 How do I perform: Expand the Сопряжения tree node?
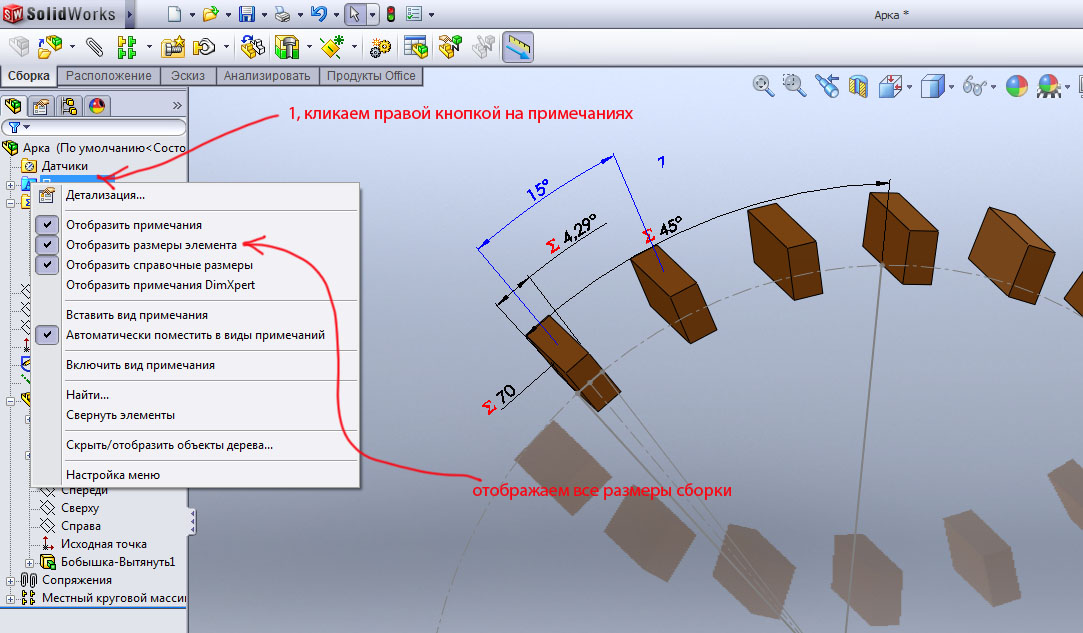[11, 580]
